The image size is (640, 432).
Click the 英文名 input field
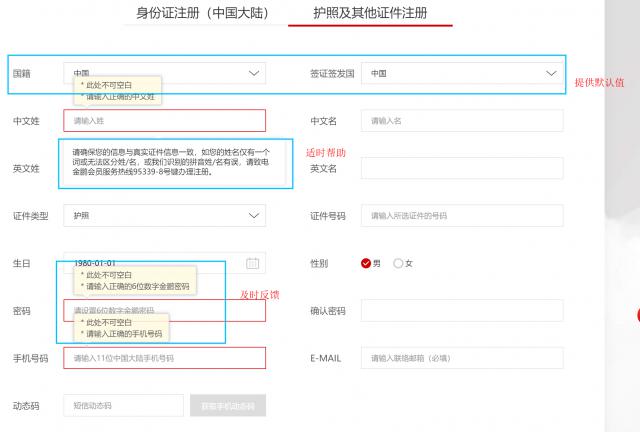(x=461, y=168)
